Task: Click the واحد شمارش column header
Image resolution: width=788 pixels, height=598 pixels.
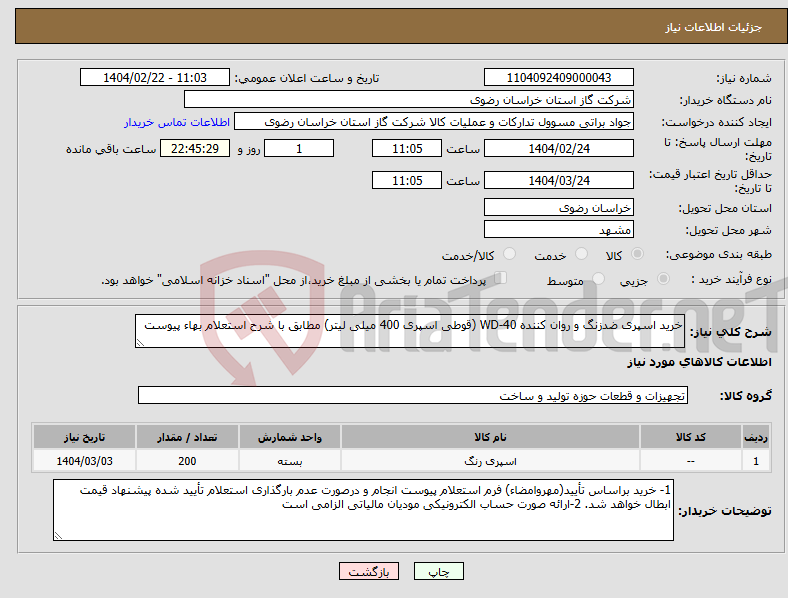Action: pos(290,437)
